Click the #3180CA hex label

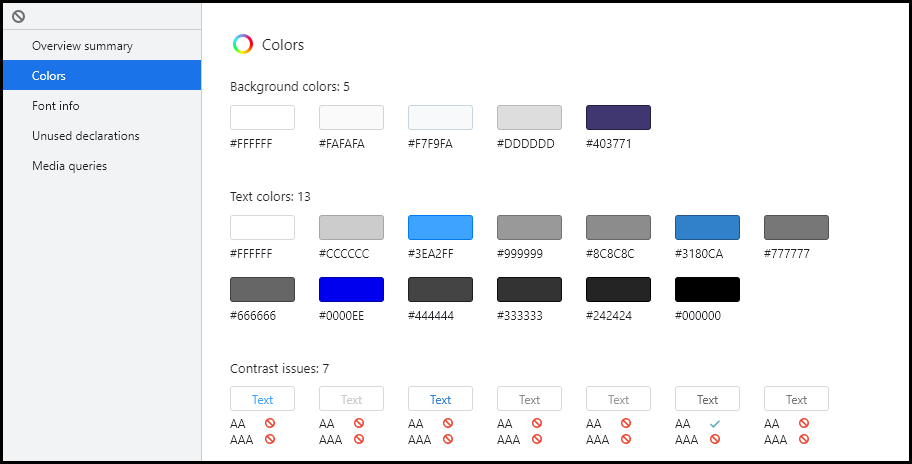point(699,254)
